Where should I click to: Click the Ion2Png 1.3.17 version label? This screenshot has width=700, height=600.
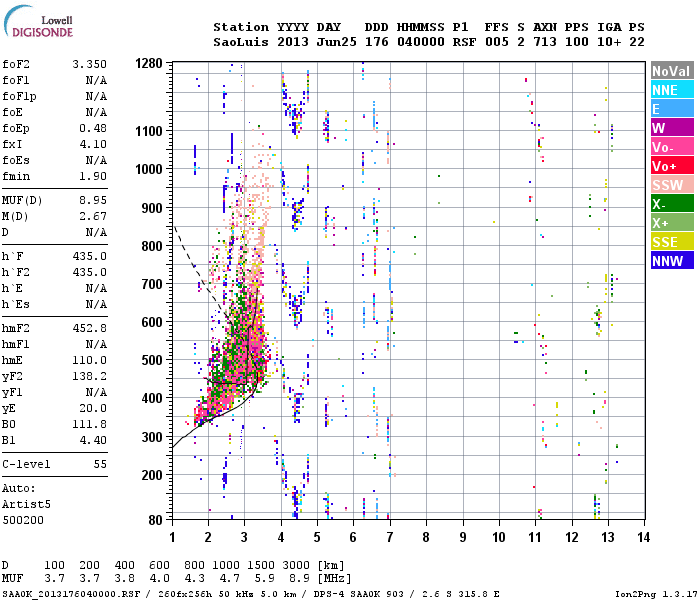pos(656,594)
